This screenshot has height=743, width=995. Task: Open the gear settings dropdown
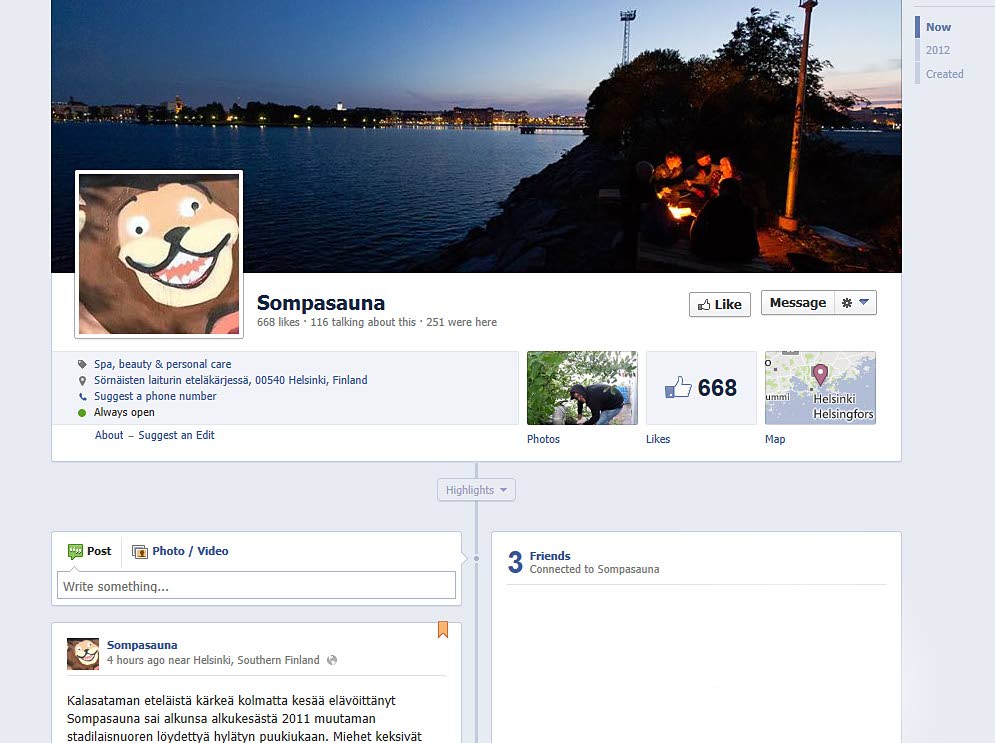855,303
